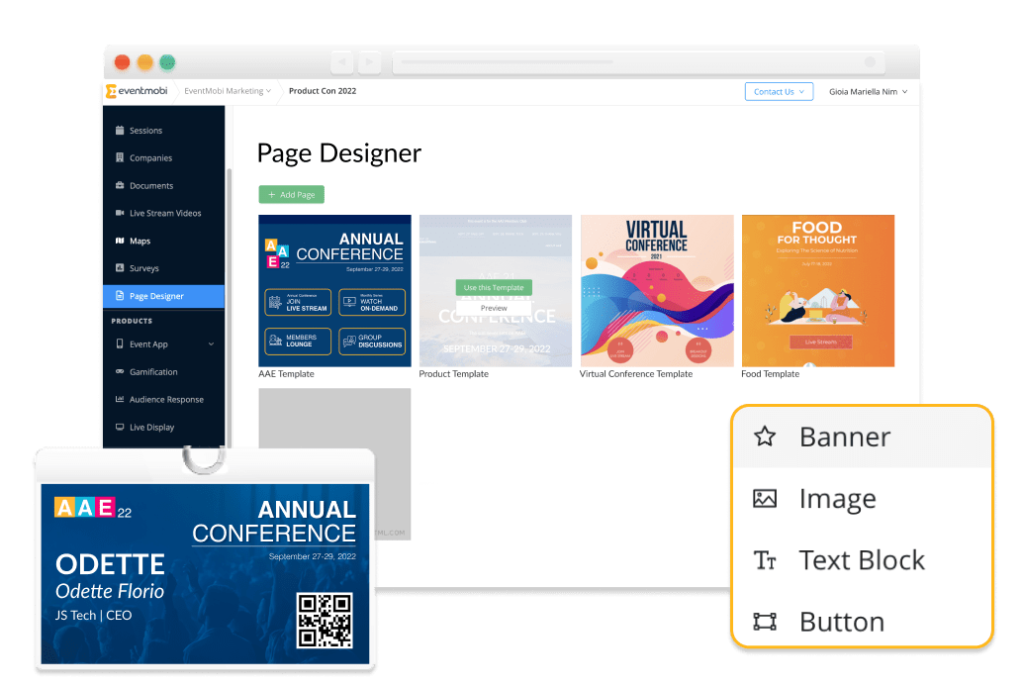The width and height of the screenshot is (1024, 687).
Task: Open Surveys using its sidebar icon
Action: 122,268
